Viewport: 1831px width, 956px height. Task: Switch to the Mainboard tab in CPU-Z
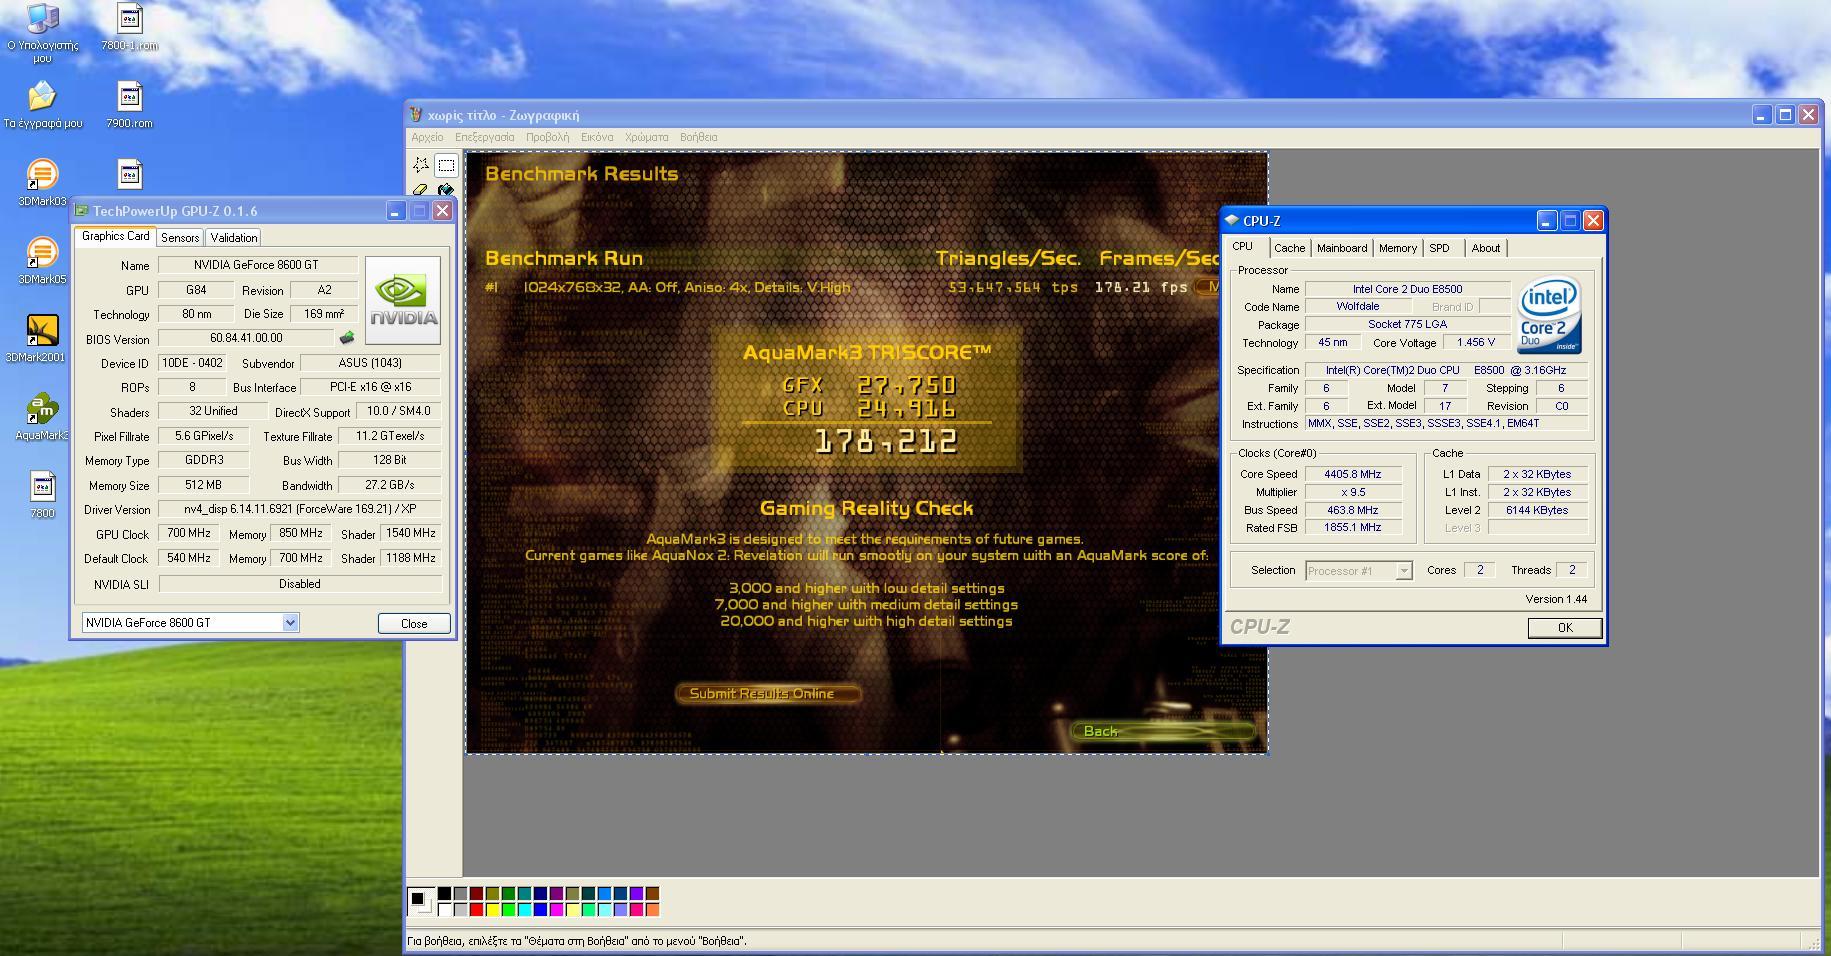click(1342, 248)
